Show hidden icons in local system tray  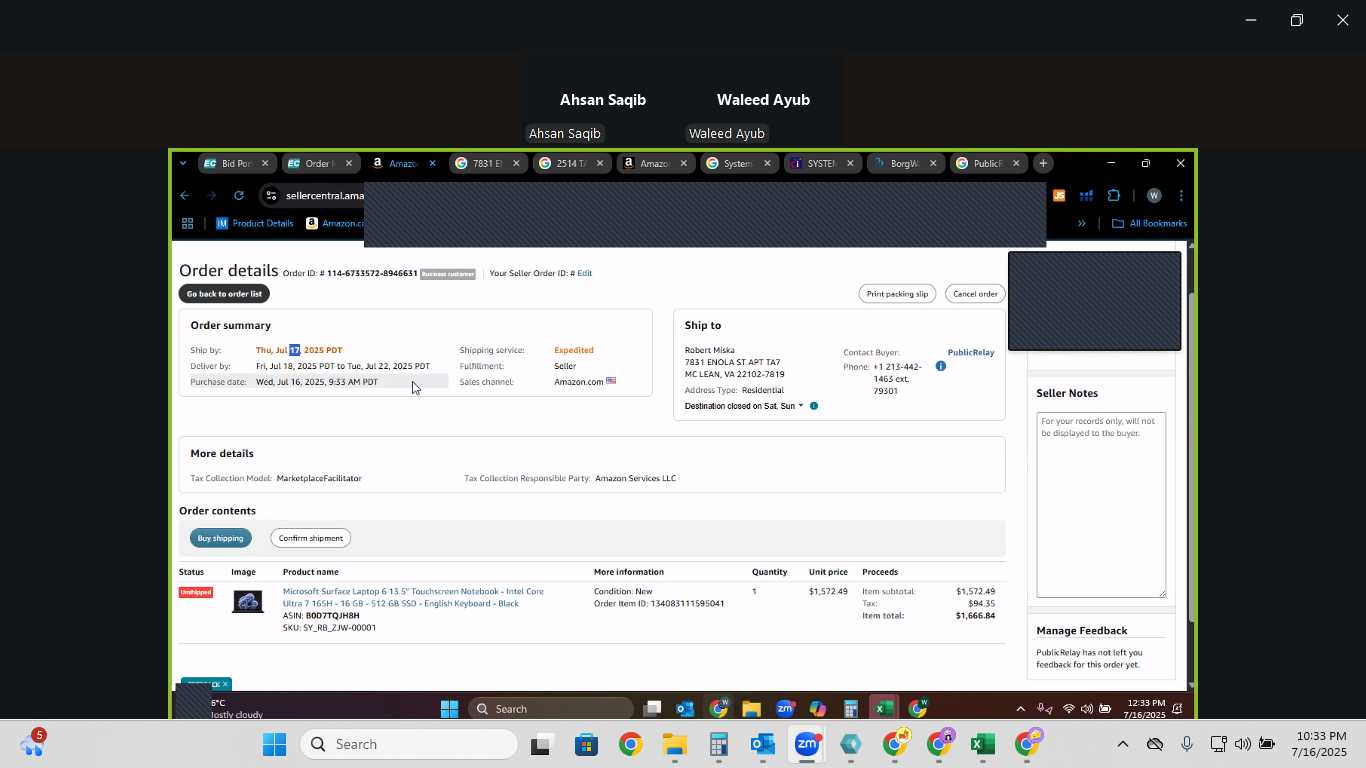pyautogui.click(x=1122, y=744)
